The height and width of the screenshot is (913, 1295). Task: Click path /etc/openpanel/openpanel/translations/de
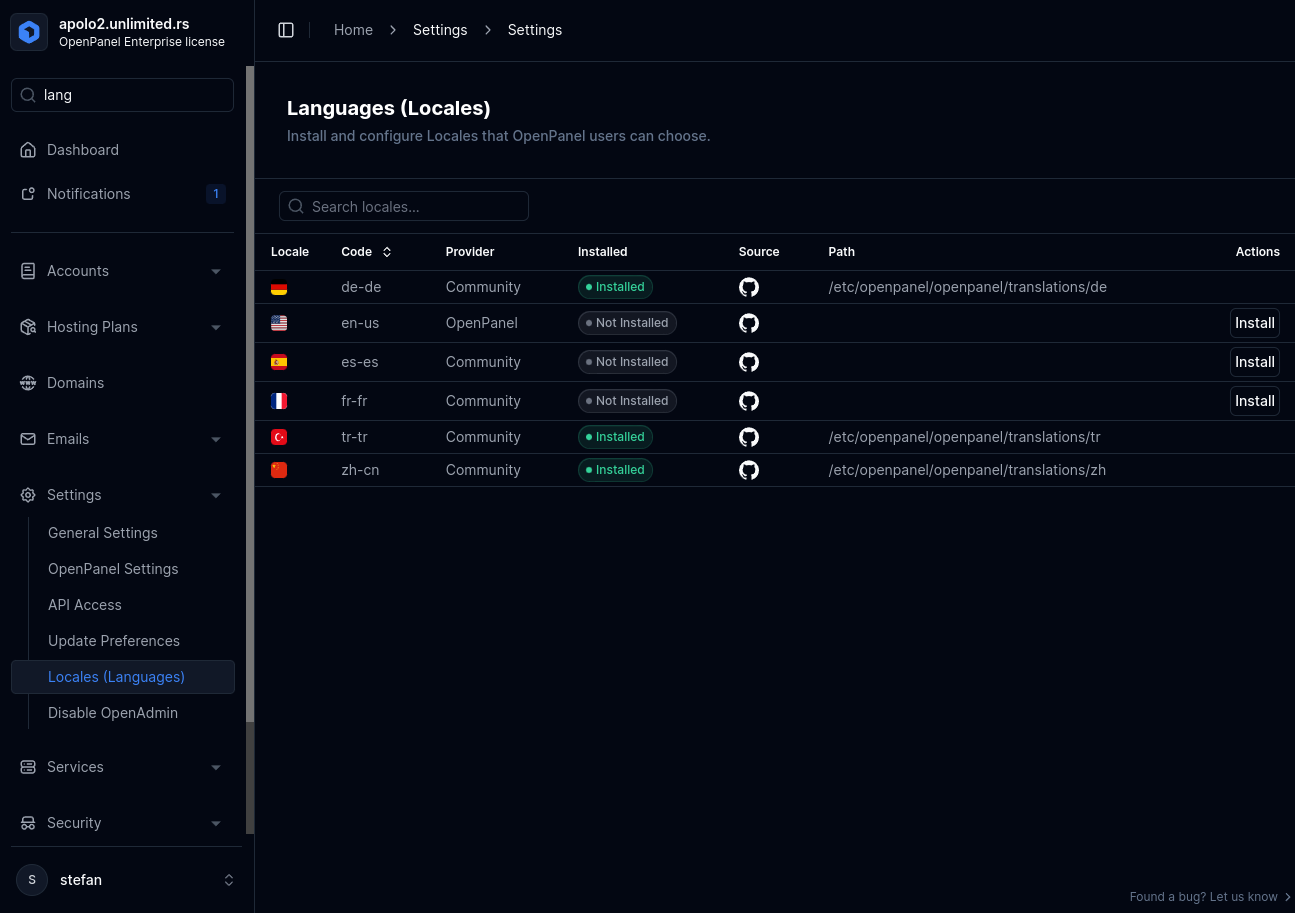(x=968, y=287)
